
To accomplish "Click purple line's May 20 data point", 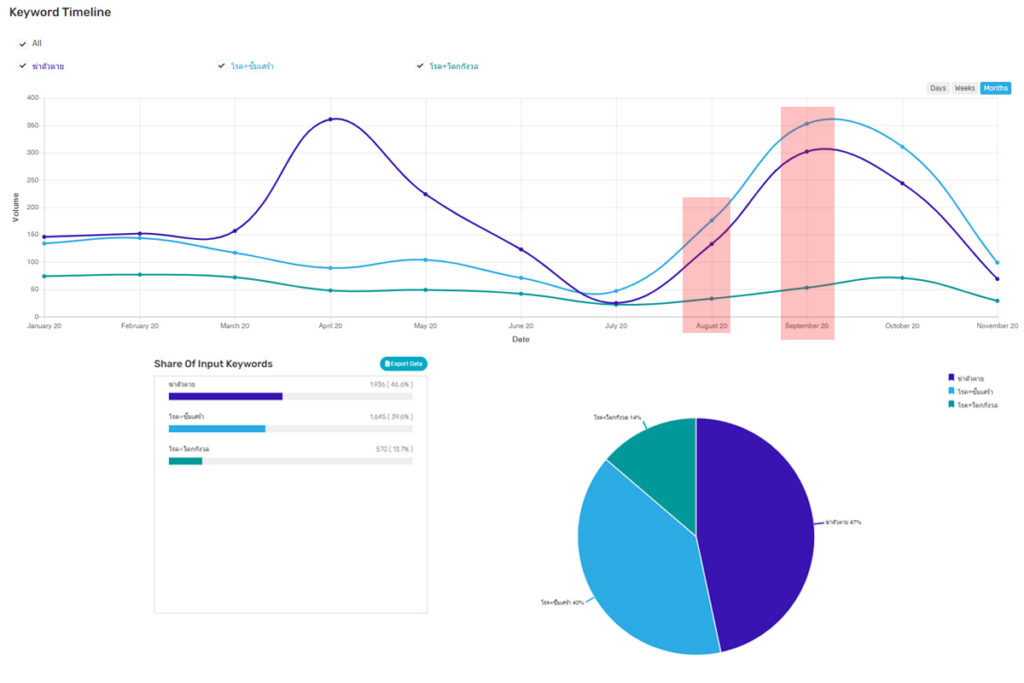I will pos(426,194).
